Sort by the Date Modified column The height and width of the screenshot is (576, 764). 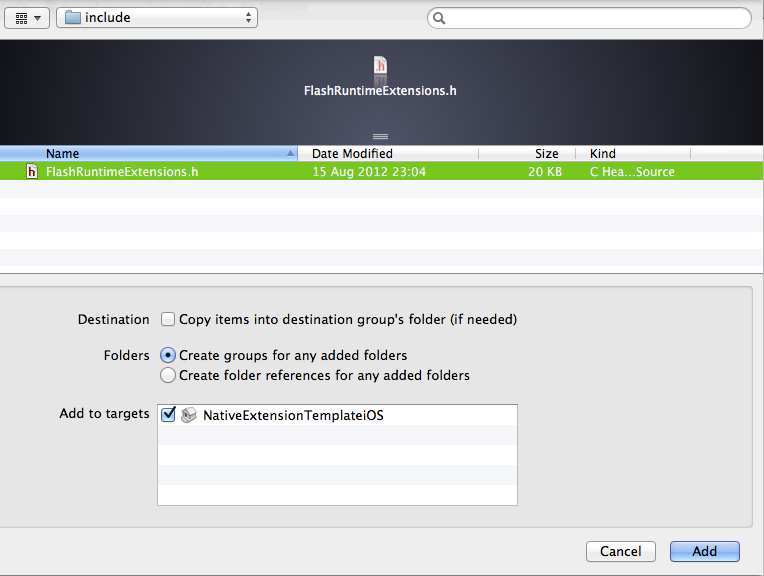tap(388, 154)
